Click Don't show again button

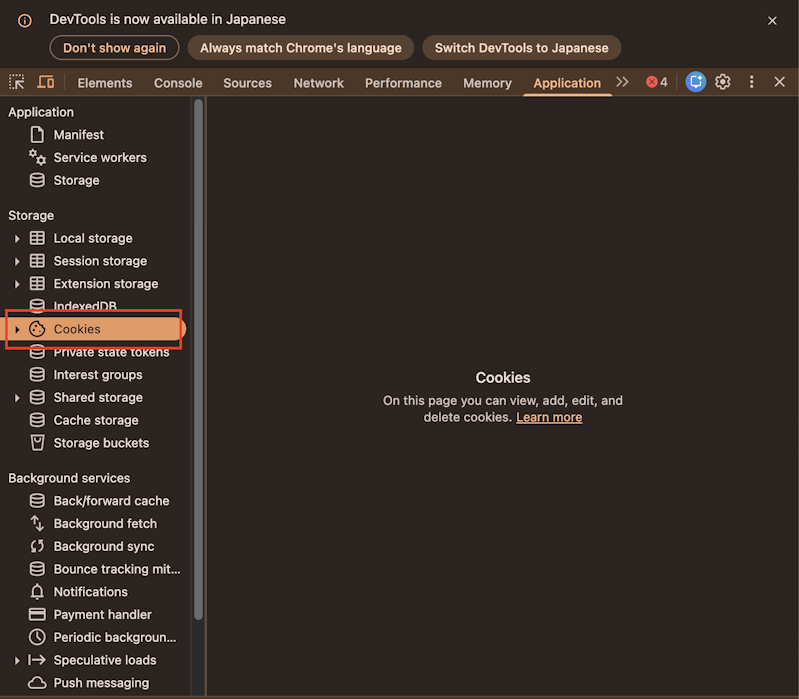tap(114, 48)
